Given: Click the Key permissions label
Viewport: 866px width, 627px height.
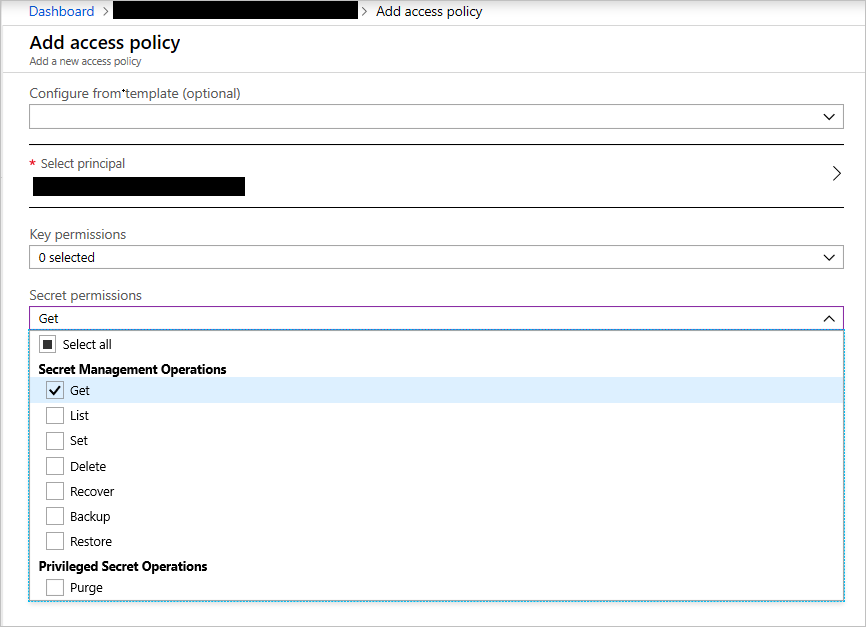Looking at the screenshot, I should [78, 234].
